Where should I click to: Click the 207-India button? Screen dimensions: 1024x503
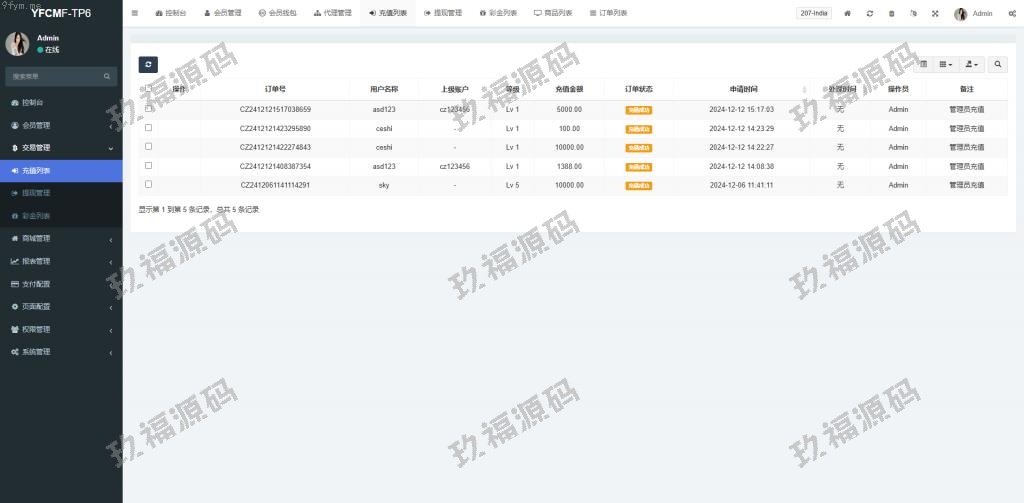[814, 14]
